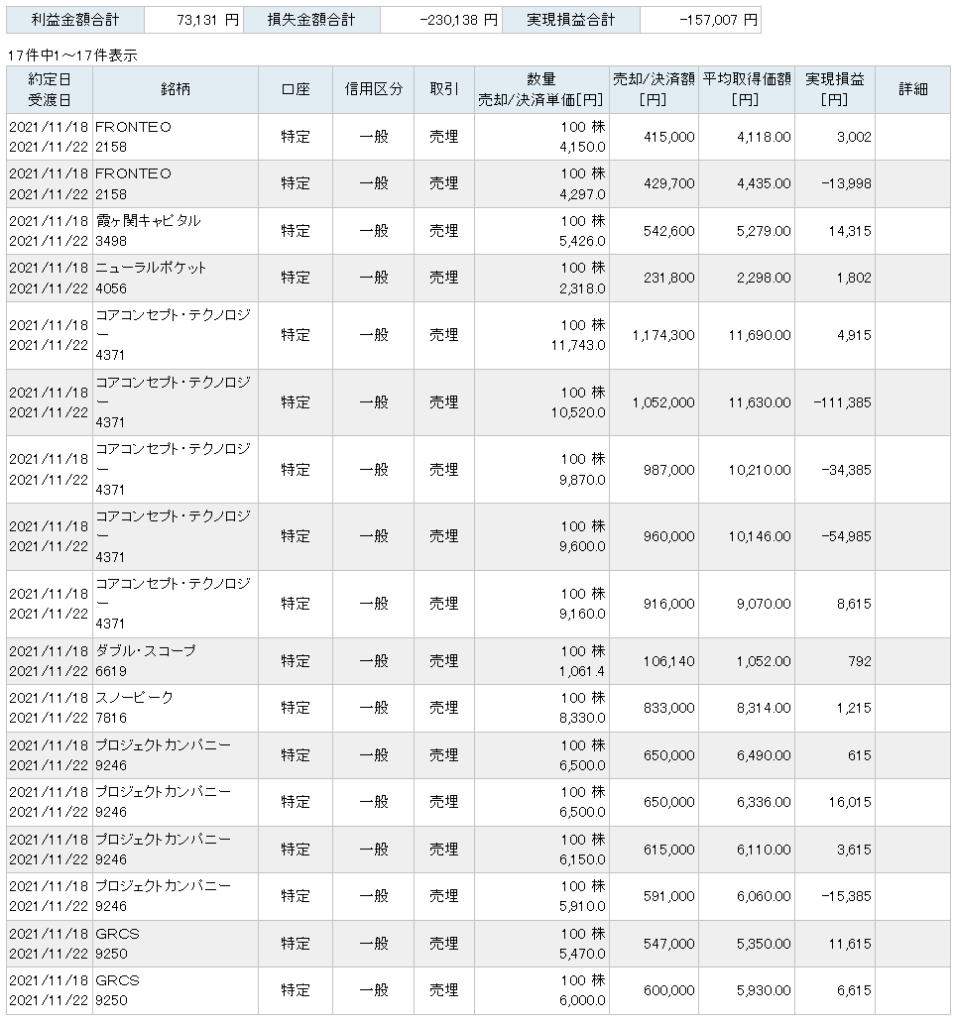Select the -34,385 realized loss value
This screenshot has width=954, height=1024.
pos(846,470)
